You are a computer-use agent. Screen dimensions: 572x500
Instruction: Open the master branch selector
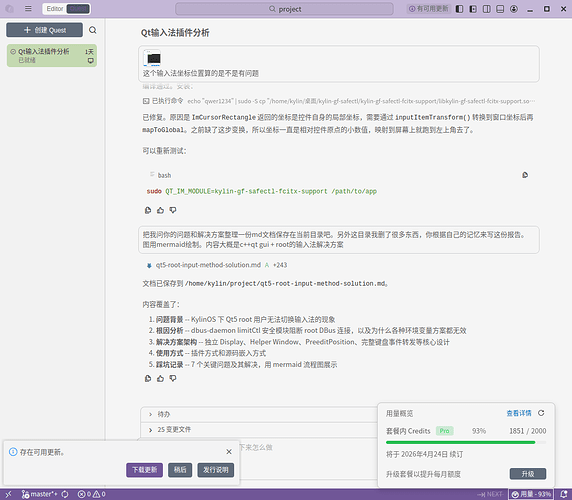pyautogui.click(x=39, y=494)
